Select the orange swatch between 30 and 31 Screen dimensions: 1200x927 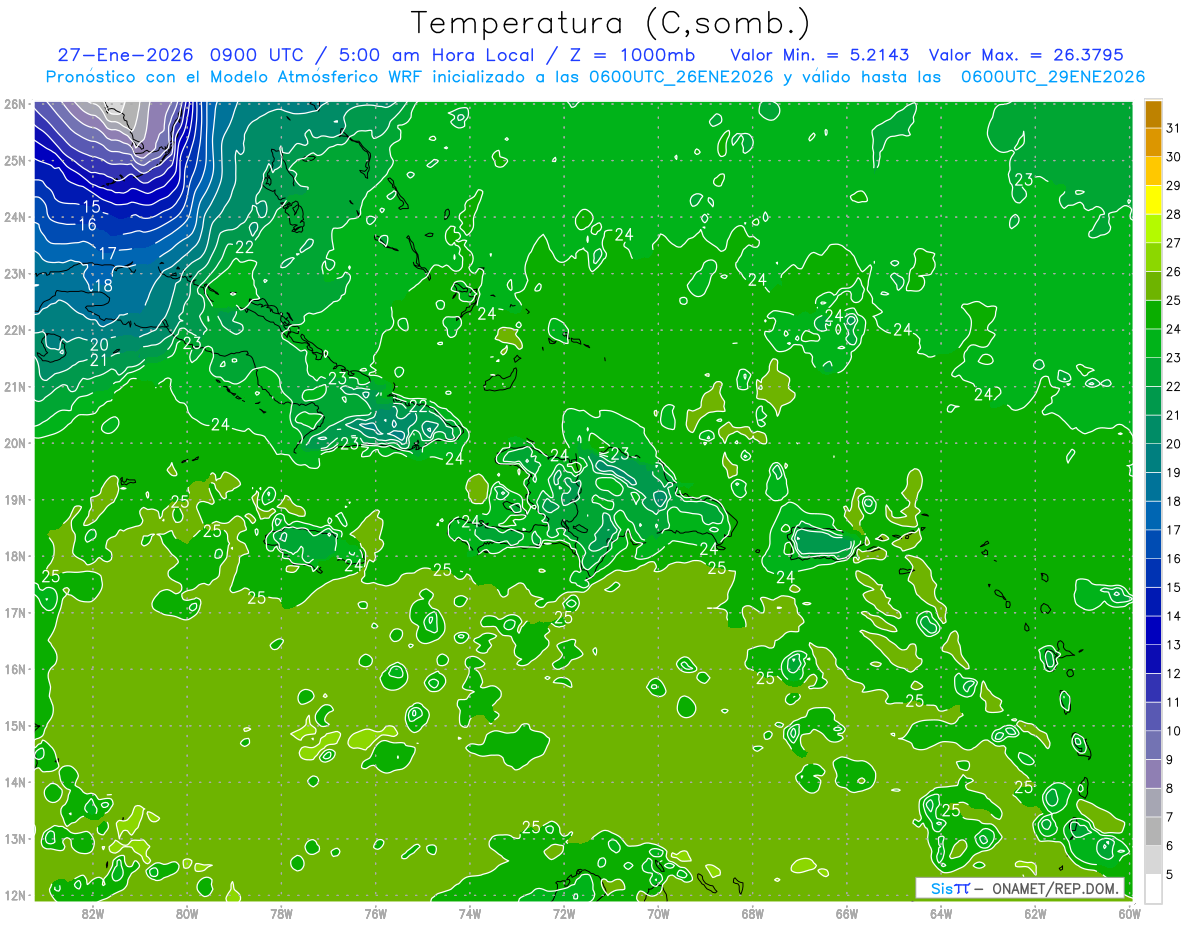[x=1154, y=142]
